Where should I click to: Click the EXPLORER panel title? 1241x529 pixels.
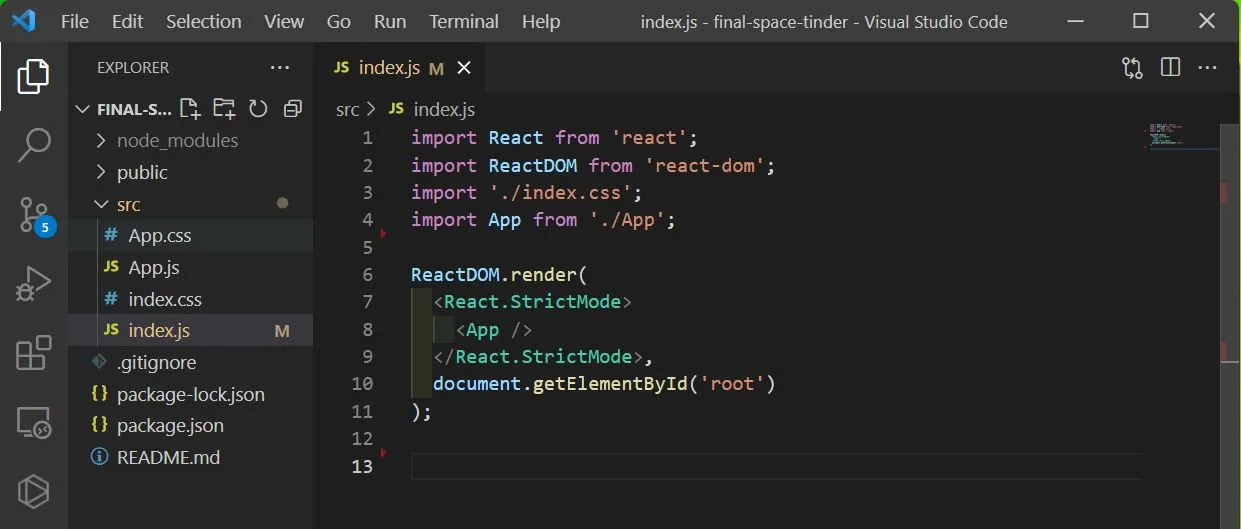[133, 68]
